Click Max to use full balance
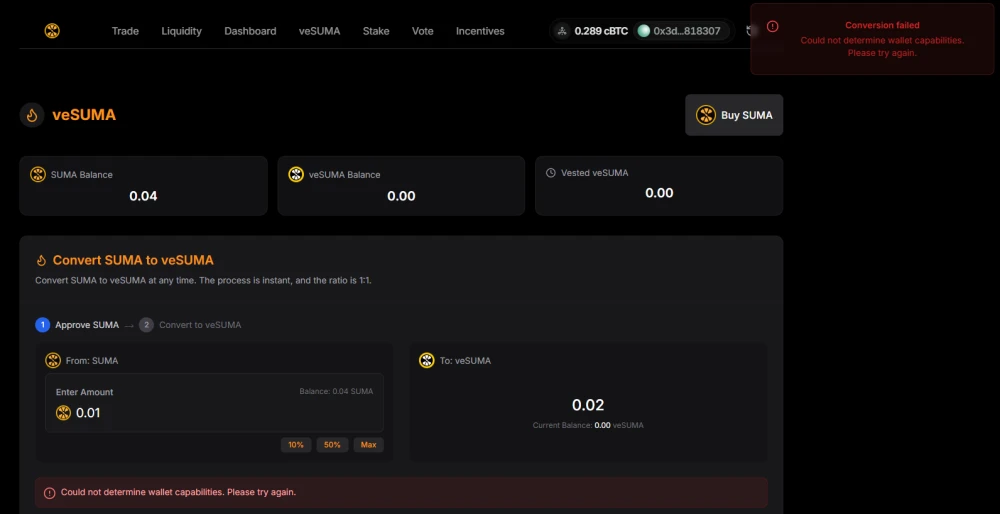1000x514 pixels. tap(368, 444)
